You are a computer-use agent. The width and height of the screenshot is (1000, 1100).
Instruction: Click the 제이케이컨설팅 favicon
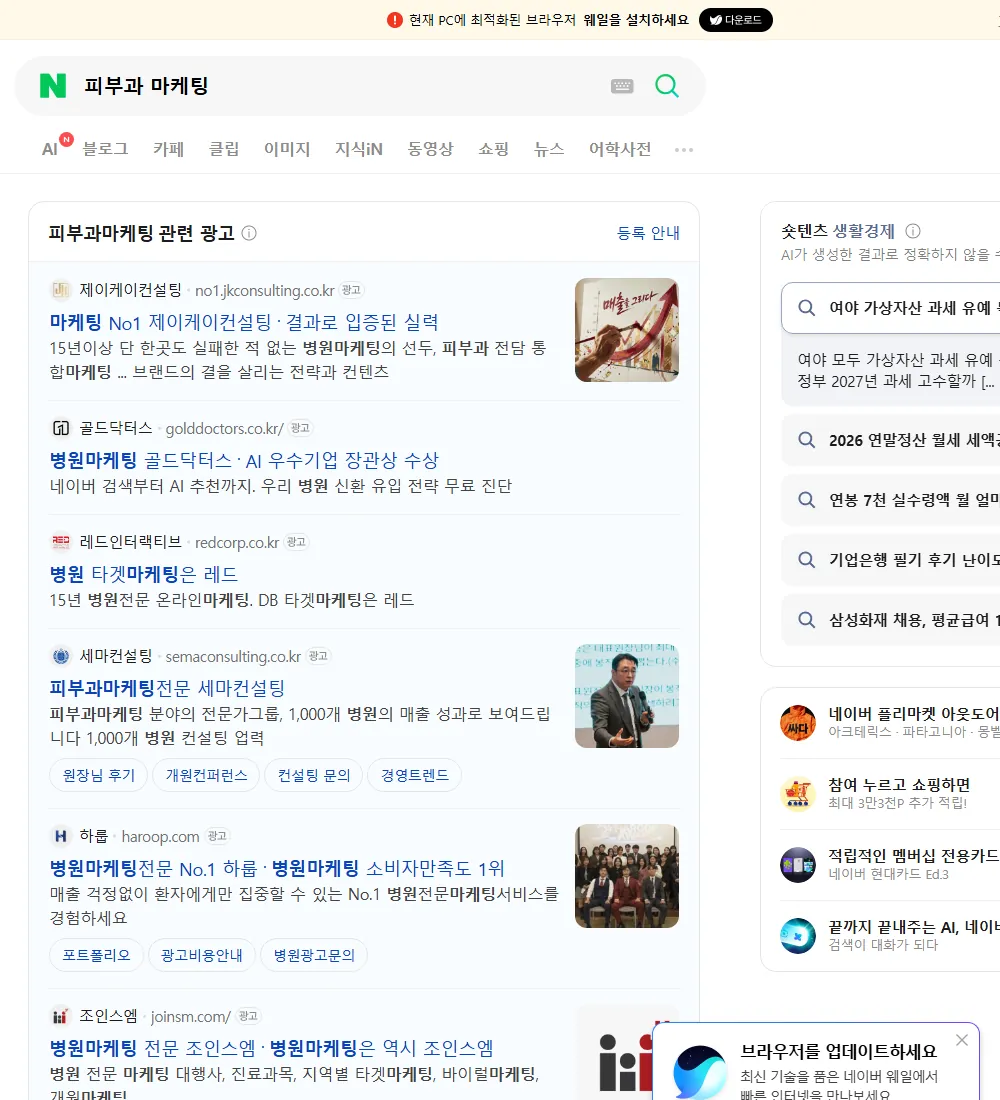pos(61,290)
